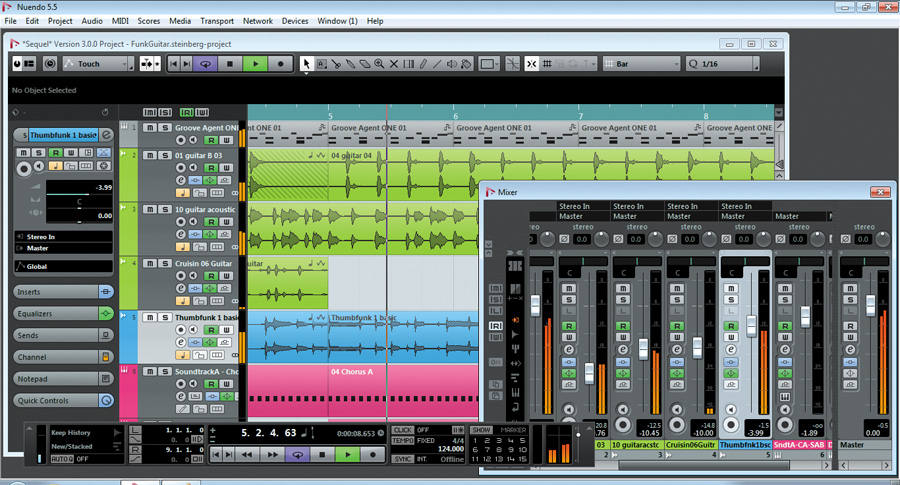This screenshot has height=485, width=900.
Task: Select the Draw pencil tool
Action: (x=423, y=64)
